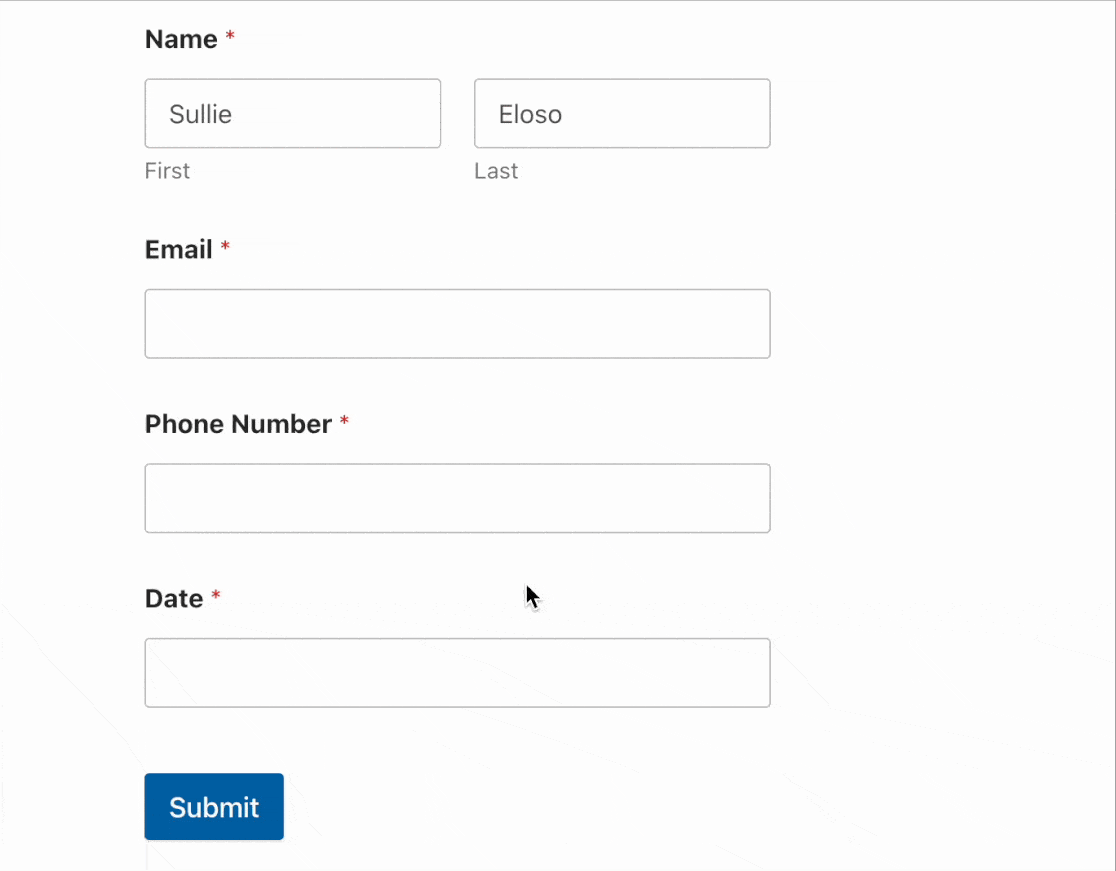Click the empty Email input field
This screenshot has height=871, width=1116.
click(457, 323)
